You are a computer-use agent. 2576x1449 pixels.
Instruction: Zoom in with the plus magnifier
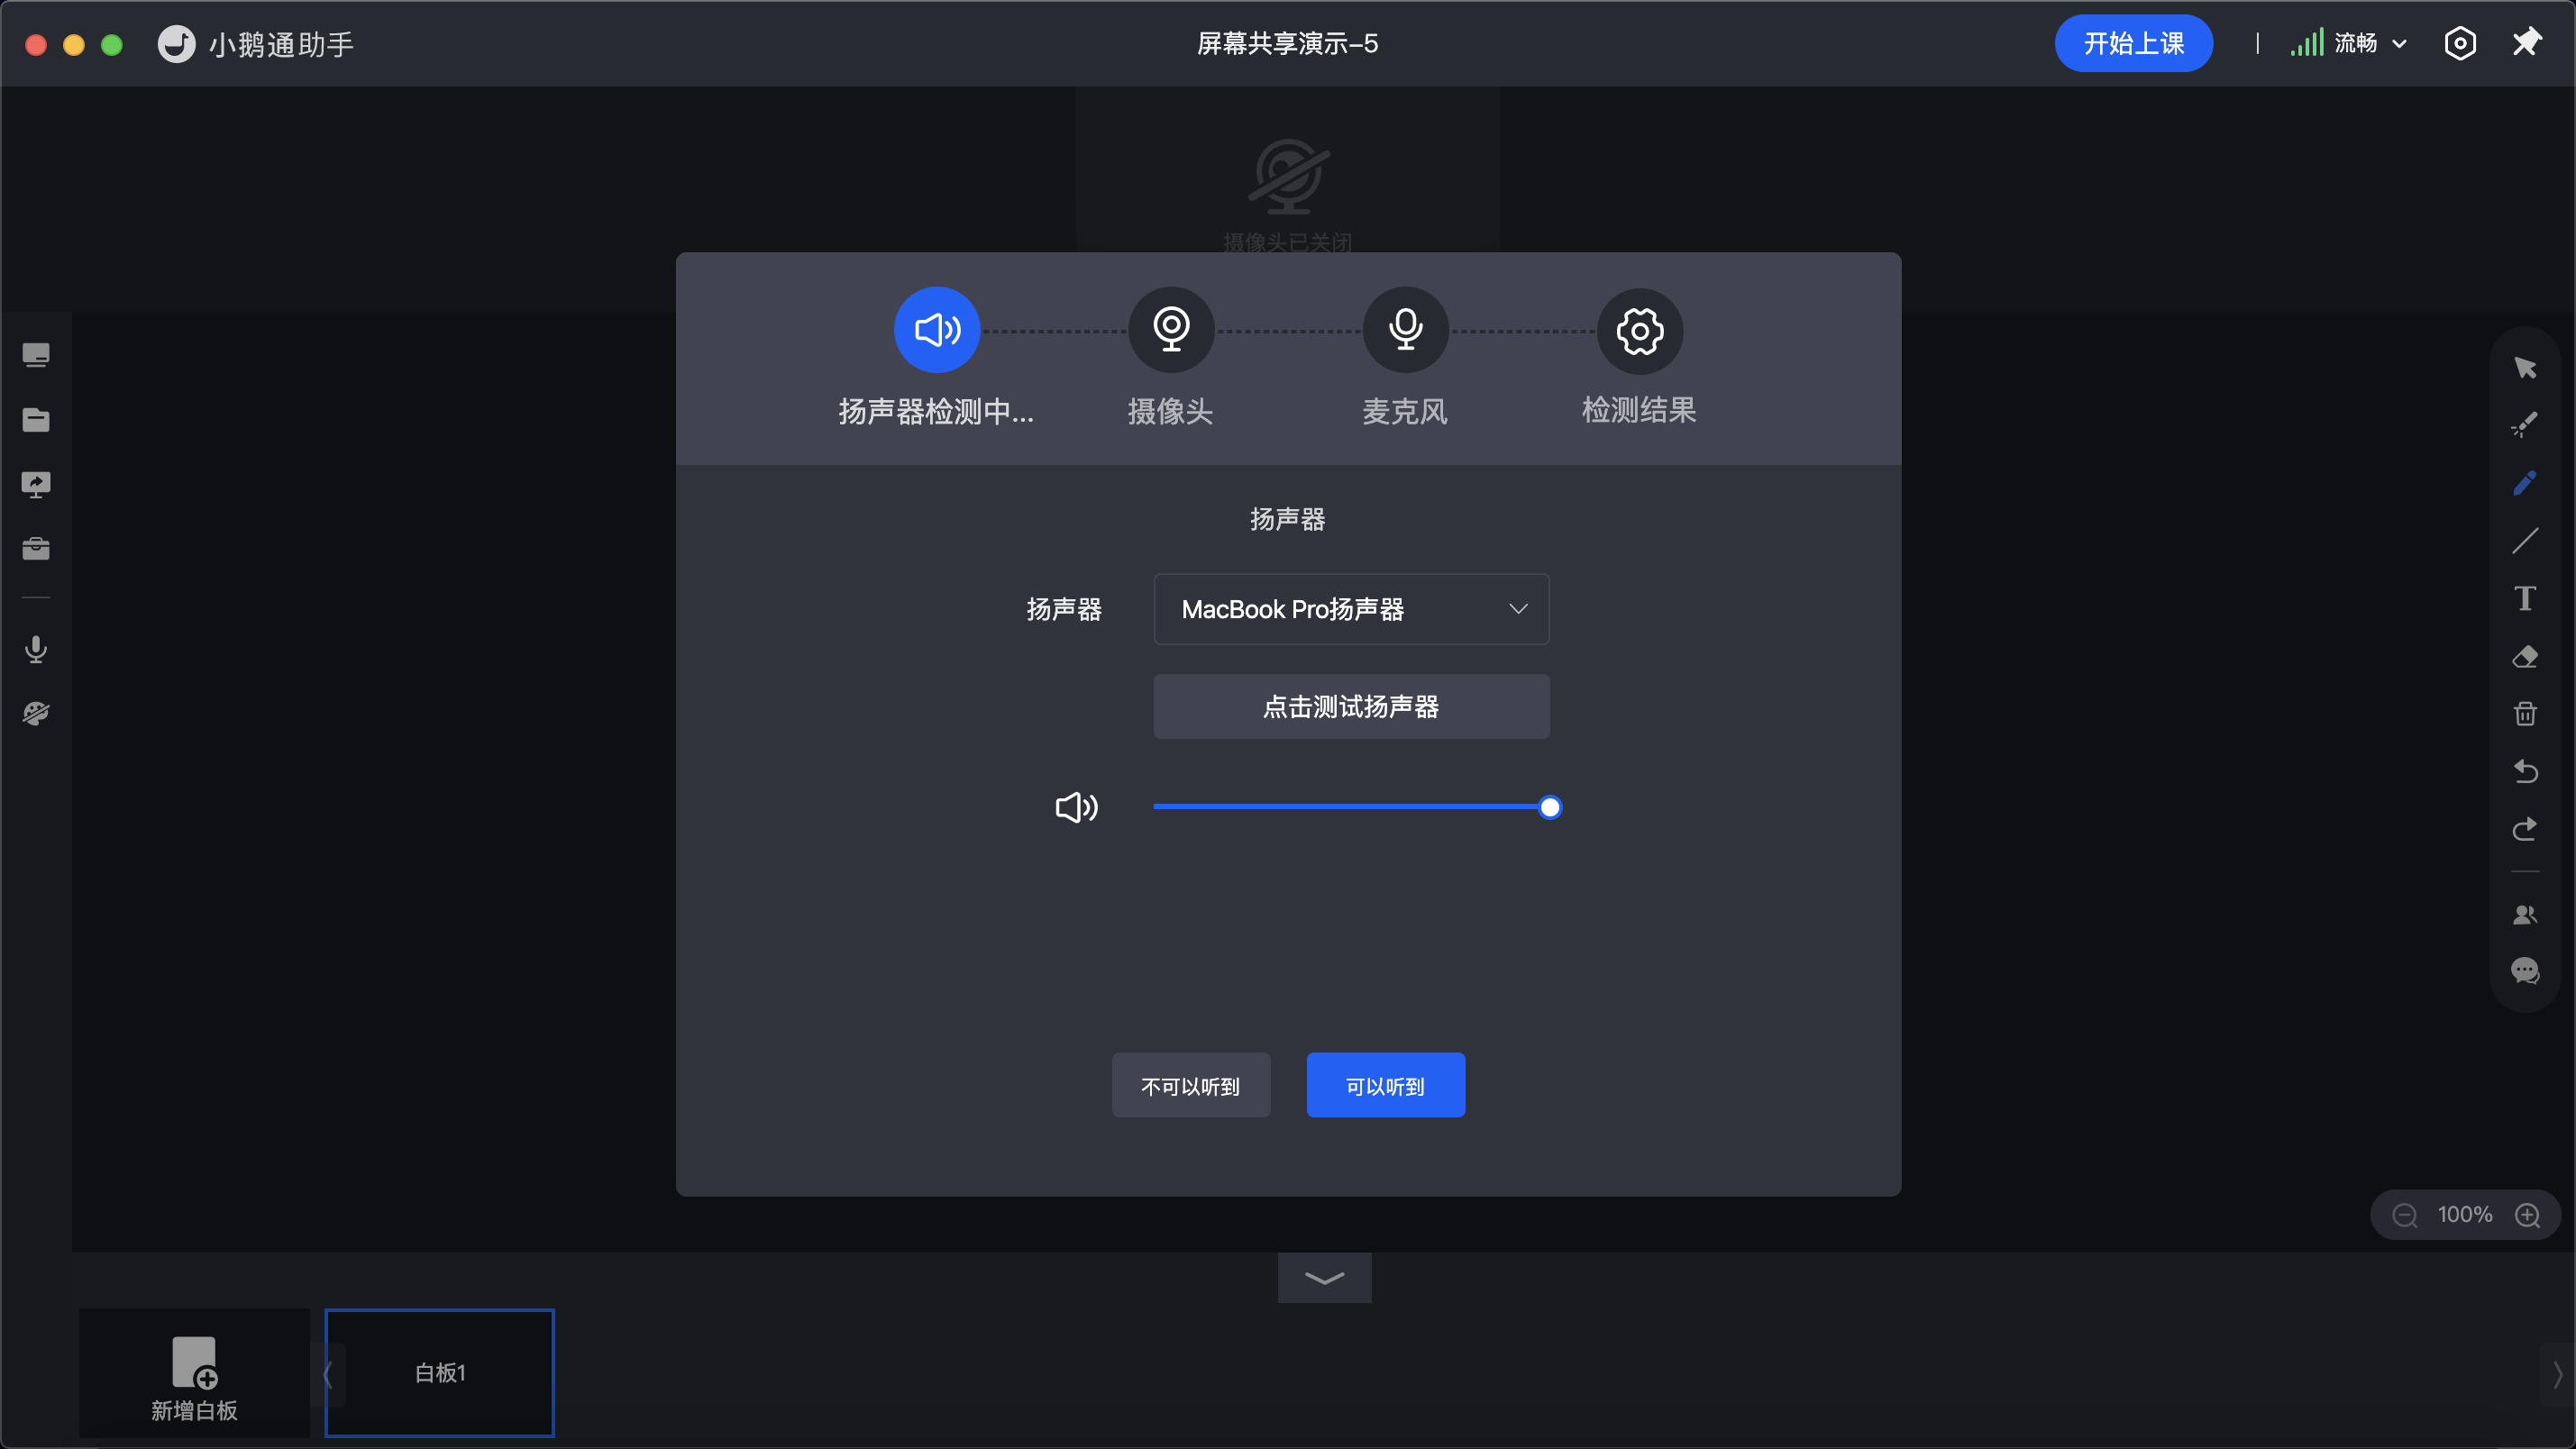click(x=2527, y=1215)
